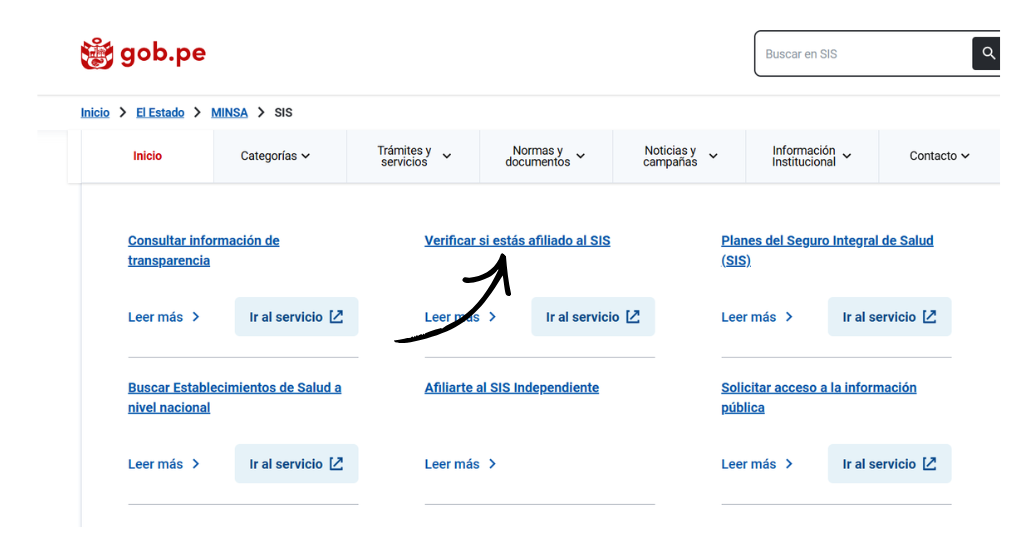
Task: Click Ir al servicio for Planes del Seguro
Action: coord(889,317)
